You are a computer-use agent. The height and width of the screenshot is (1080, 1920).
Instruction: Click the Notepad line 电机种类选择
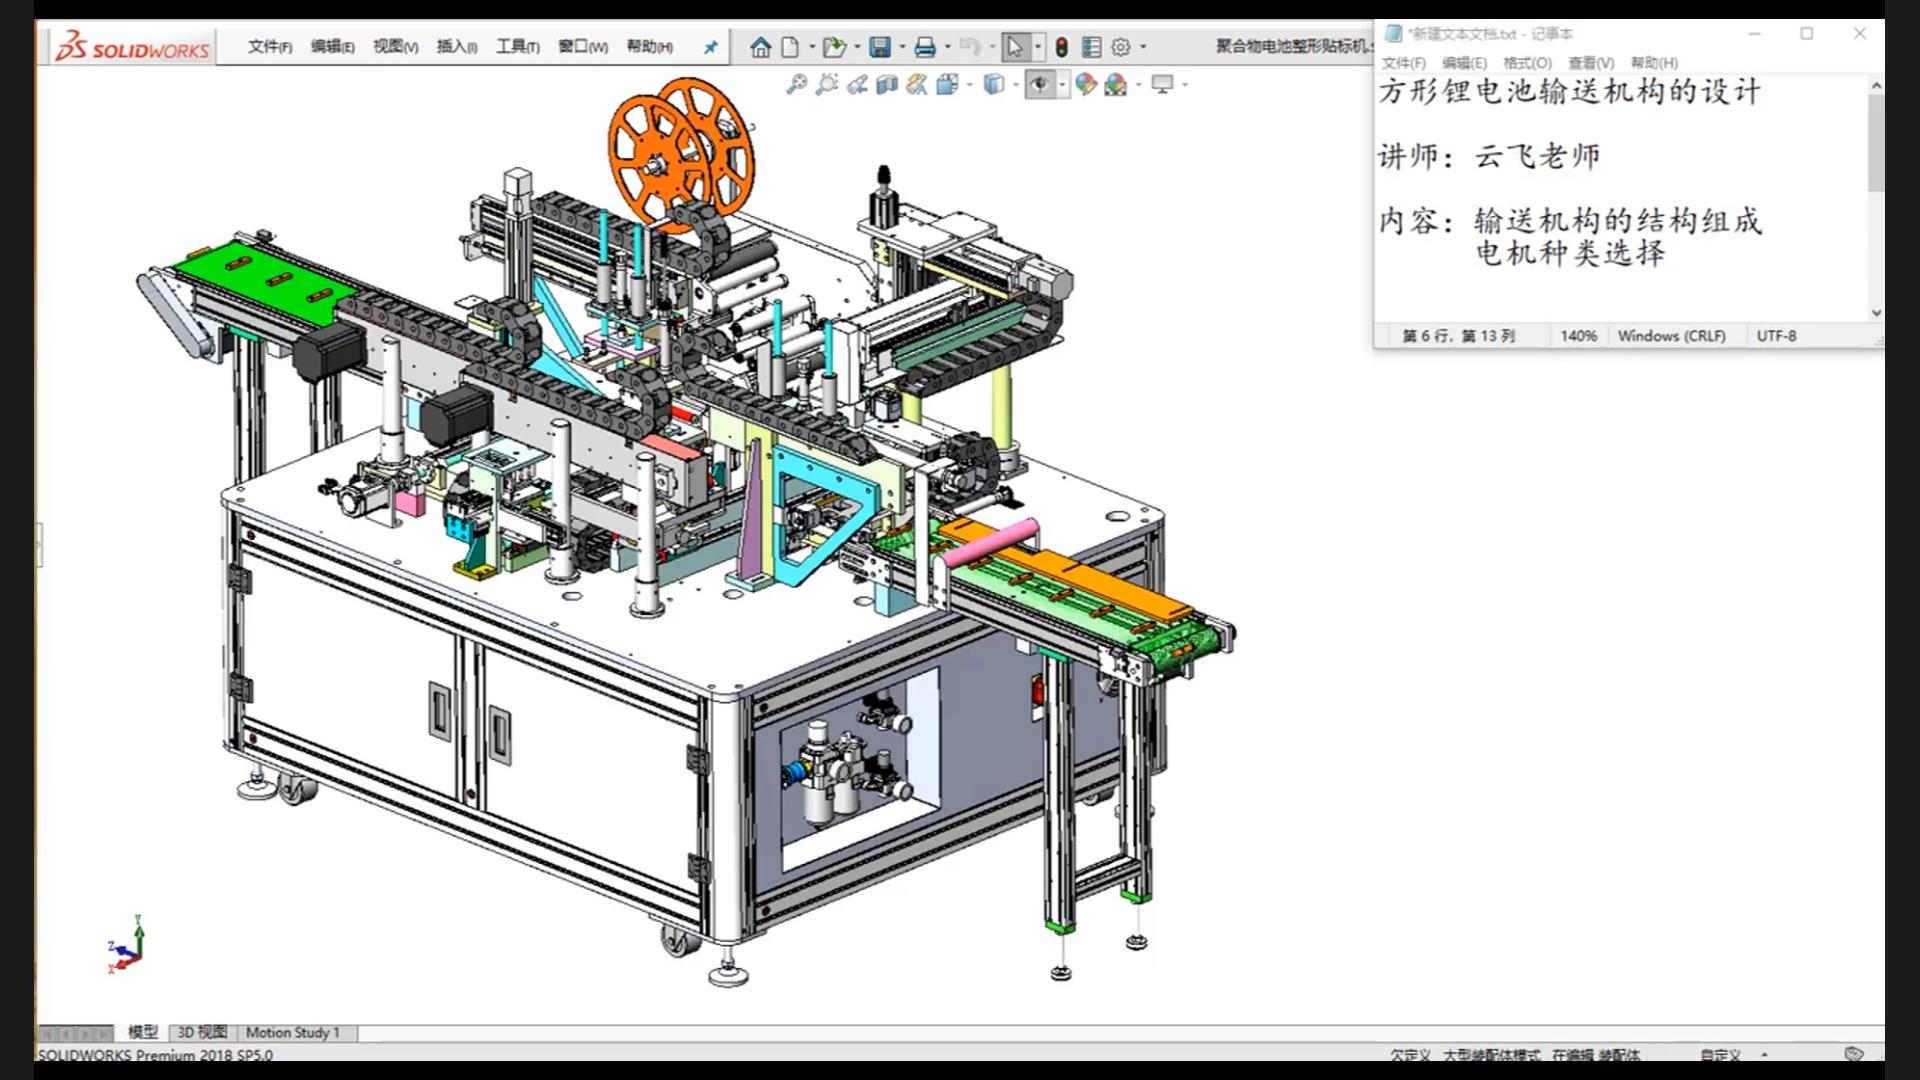[1570, 253]
